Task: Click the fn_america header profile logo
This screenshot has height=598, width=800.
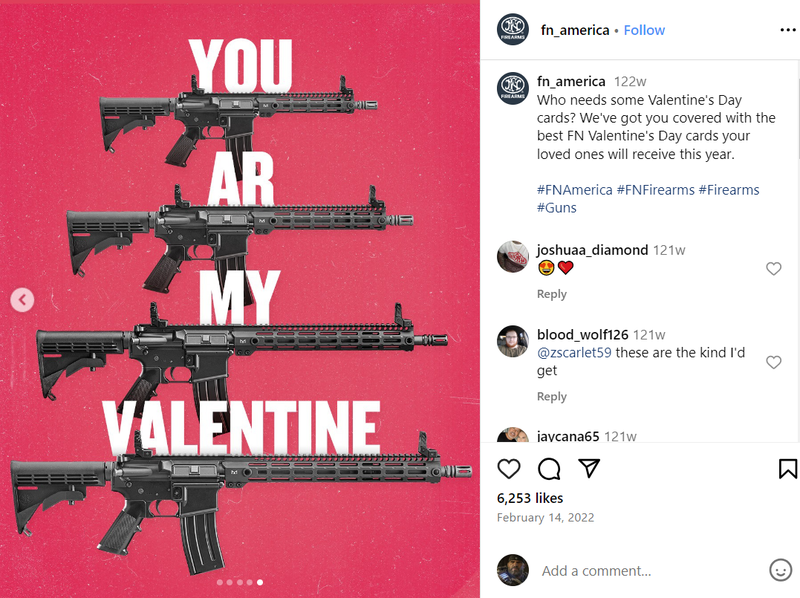Action: pyautogui.click(x=513, y=30)
